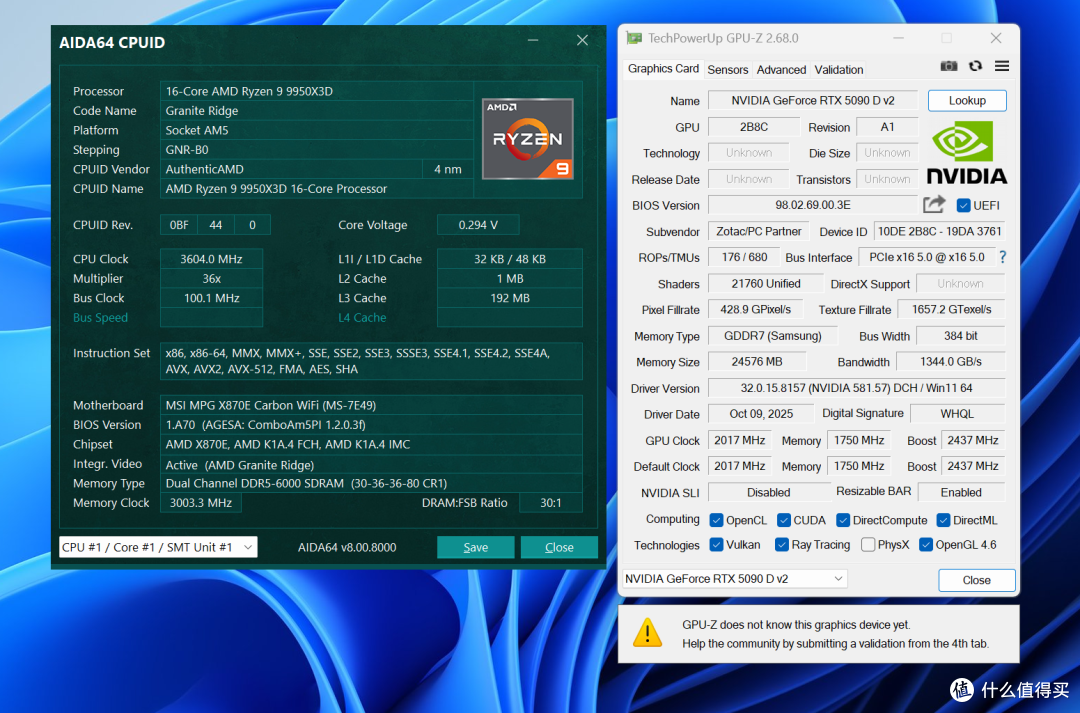Click the Memory Type value GDDR7 (Samsung)
Image resolution: width=1080 pixels, height=713 pixels.
pyautogui.click(x=773, y=335)
